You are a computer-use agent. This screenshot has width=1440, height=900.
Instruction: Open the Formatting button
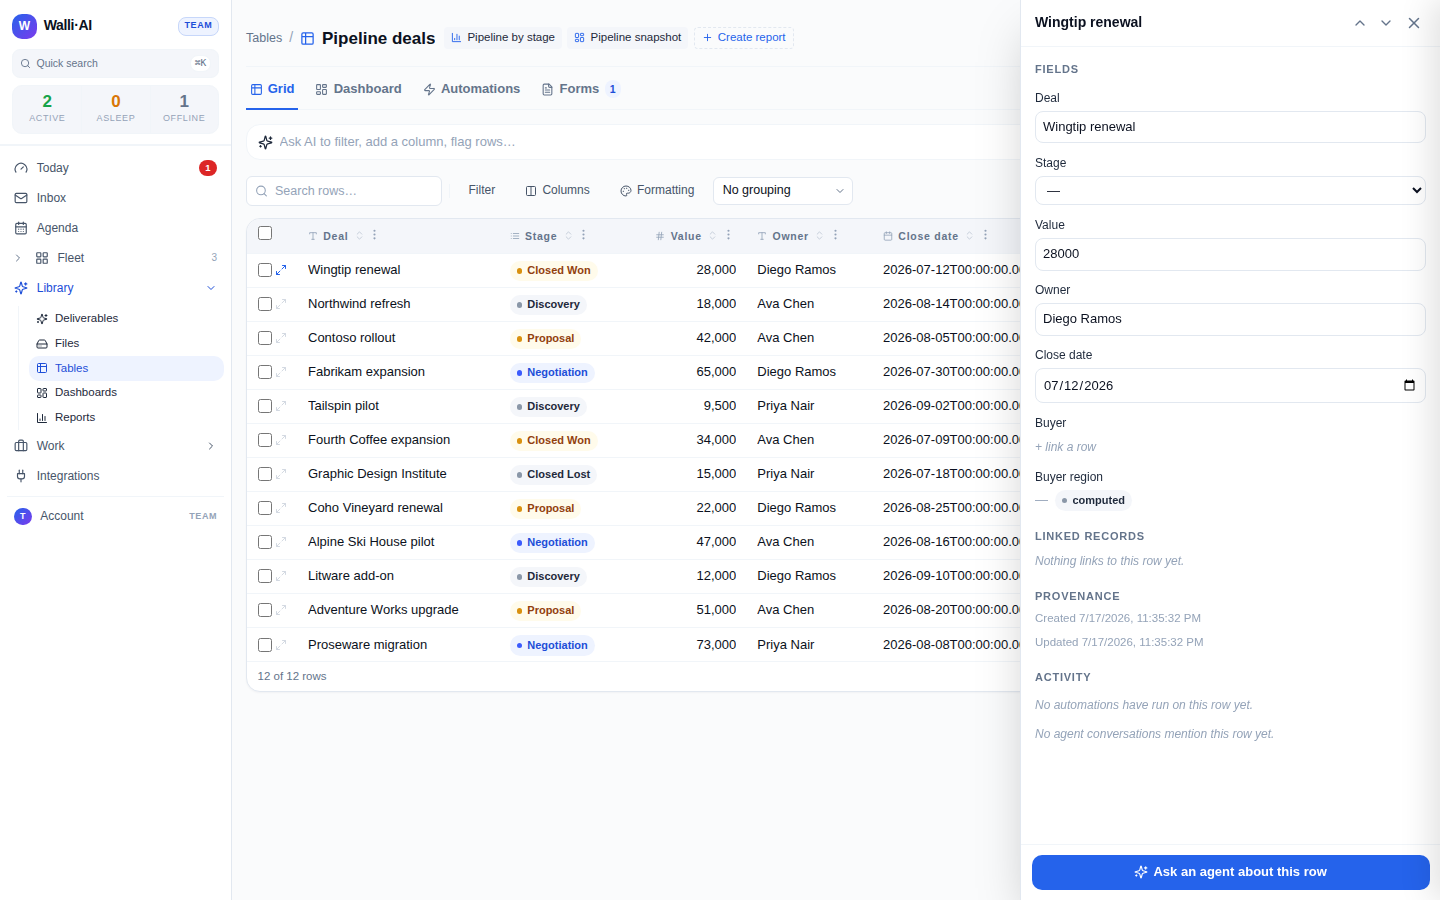[657, 190]
